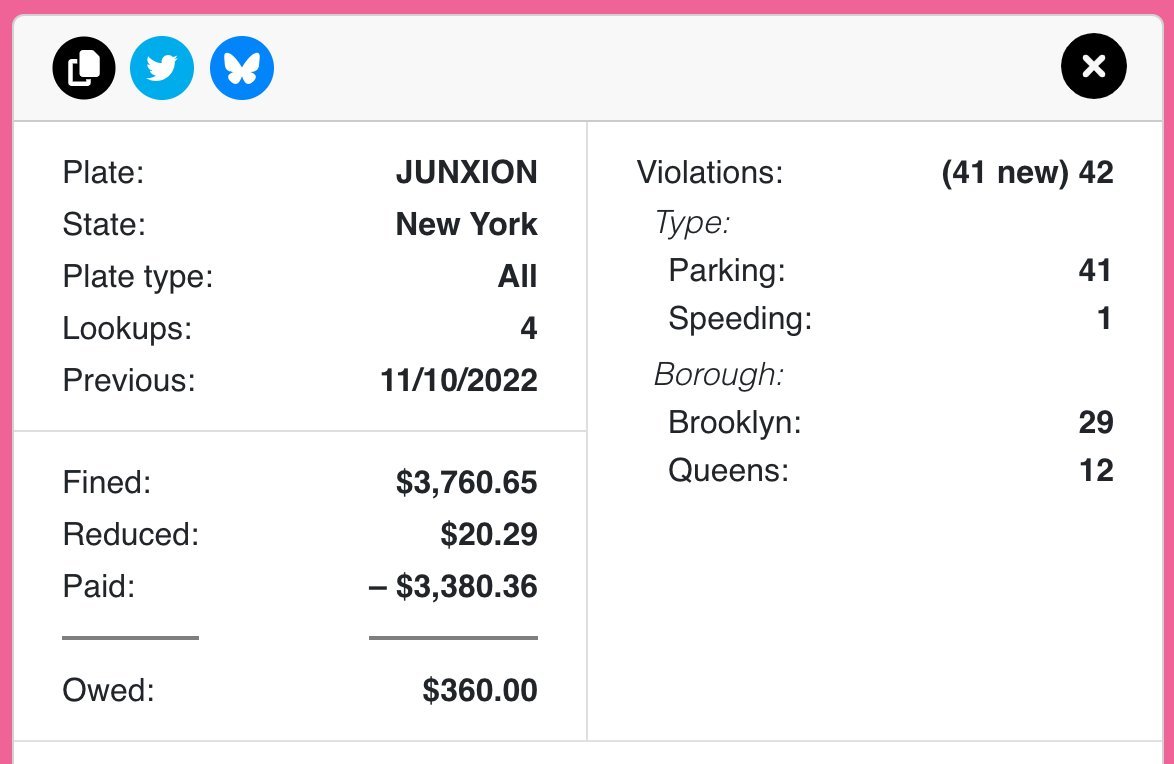Image resolution: width=1174 pixels, height=764 pixels.
Task: Share results via Twitter bird icon
Action: point(162,68)
